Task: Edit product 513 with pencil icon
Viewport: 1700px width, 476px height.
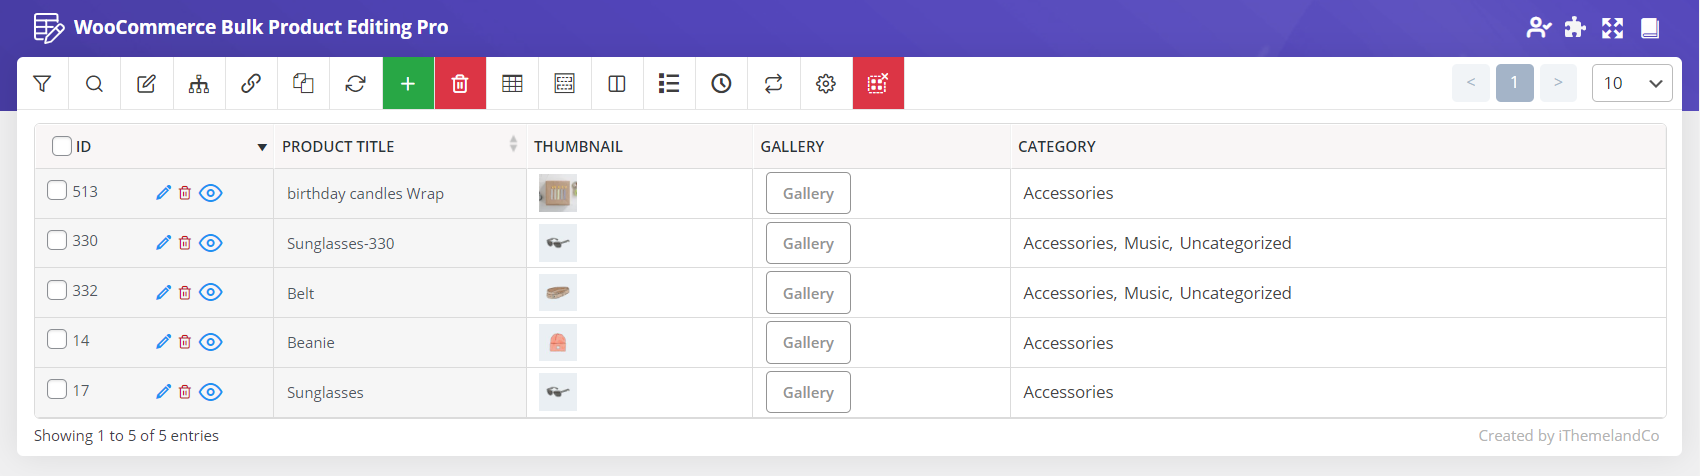Action: [x=164, y=193]
